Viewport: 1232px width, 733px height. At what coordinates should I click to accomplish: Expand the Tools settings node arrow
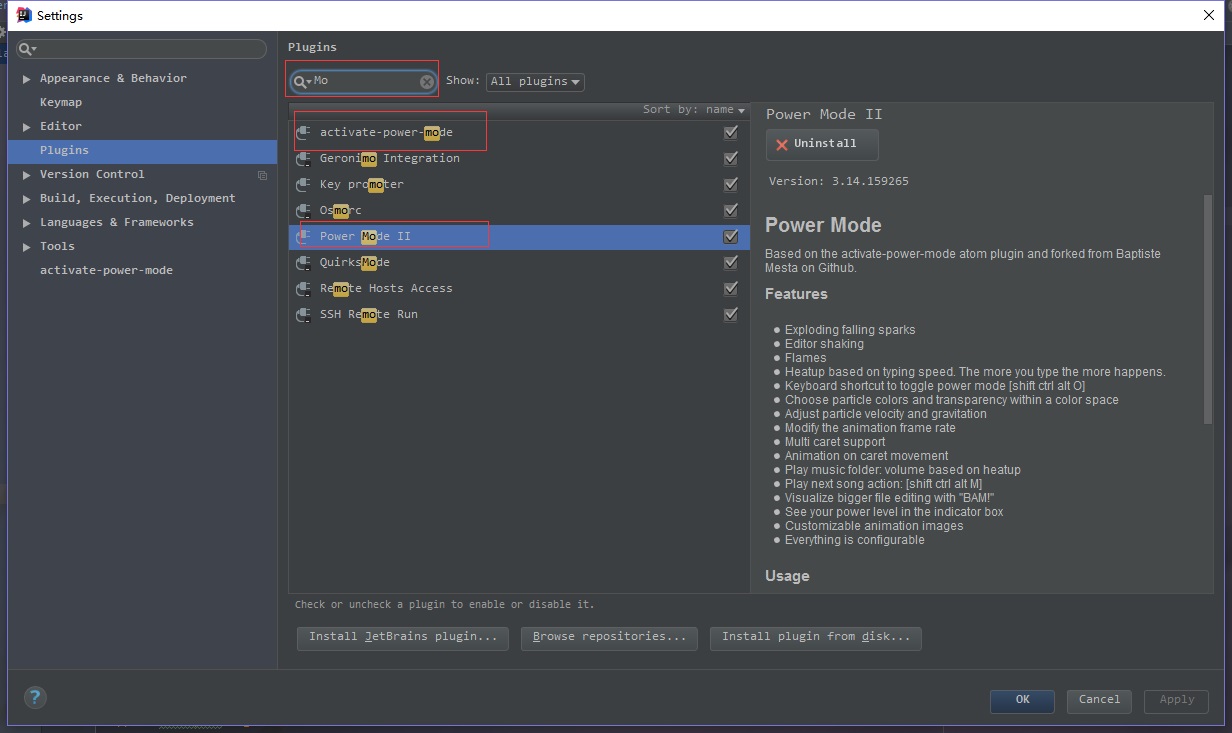coord(27,246)
